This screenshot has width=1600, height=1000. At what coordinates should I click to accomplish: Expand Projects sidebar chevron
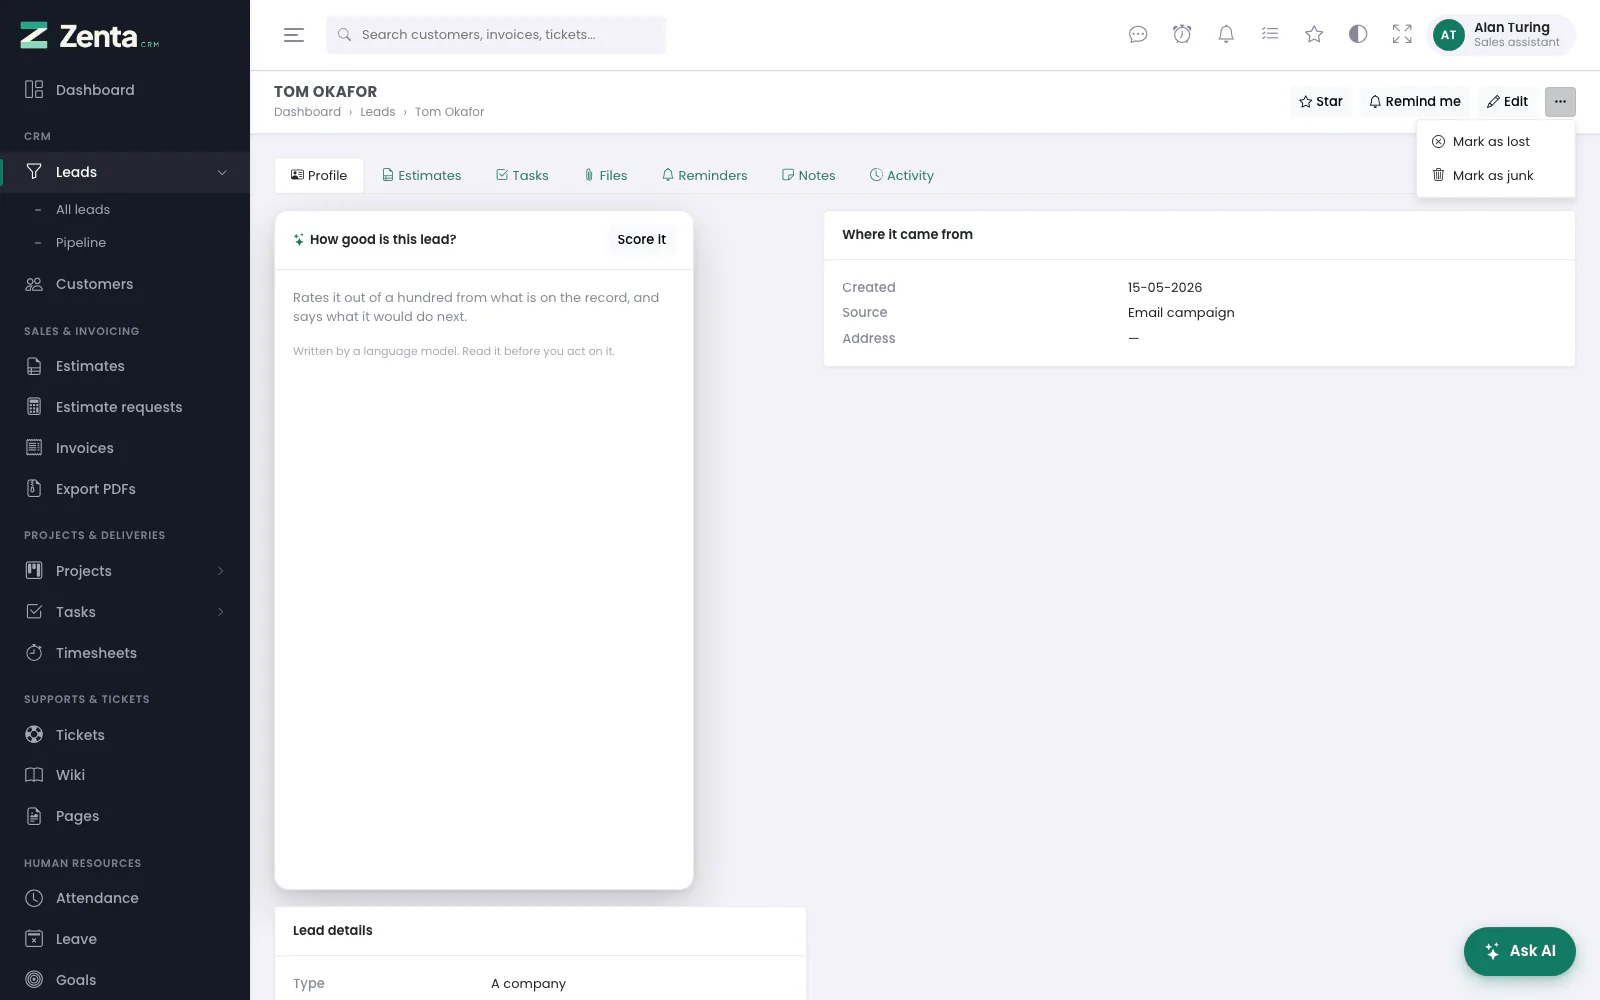(x=221, y=571)
